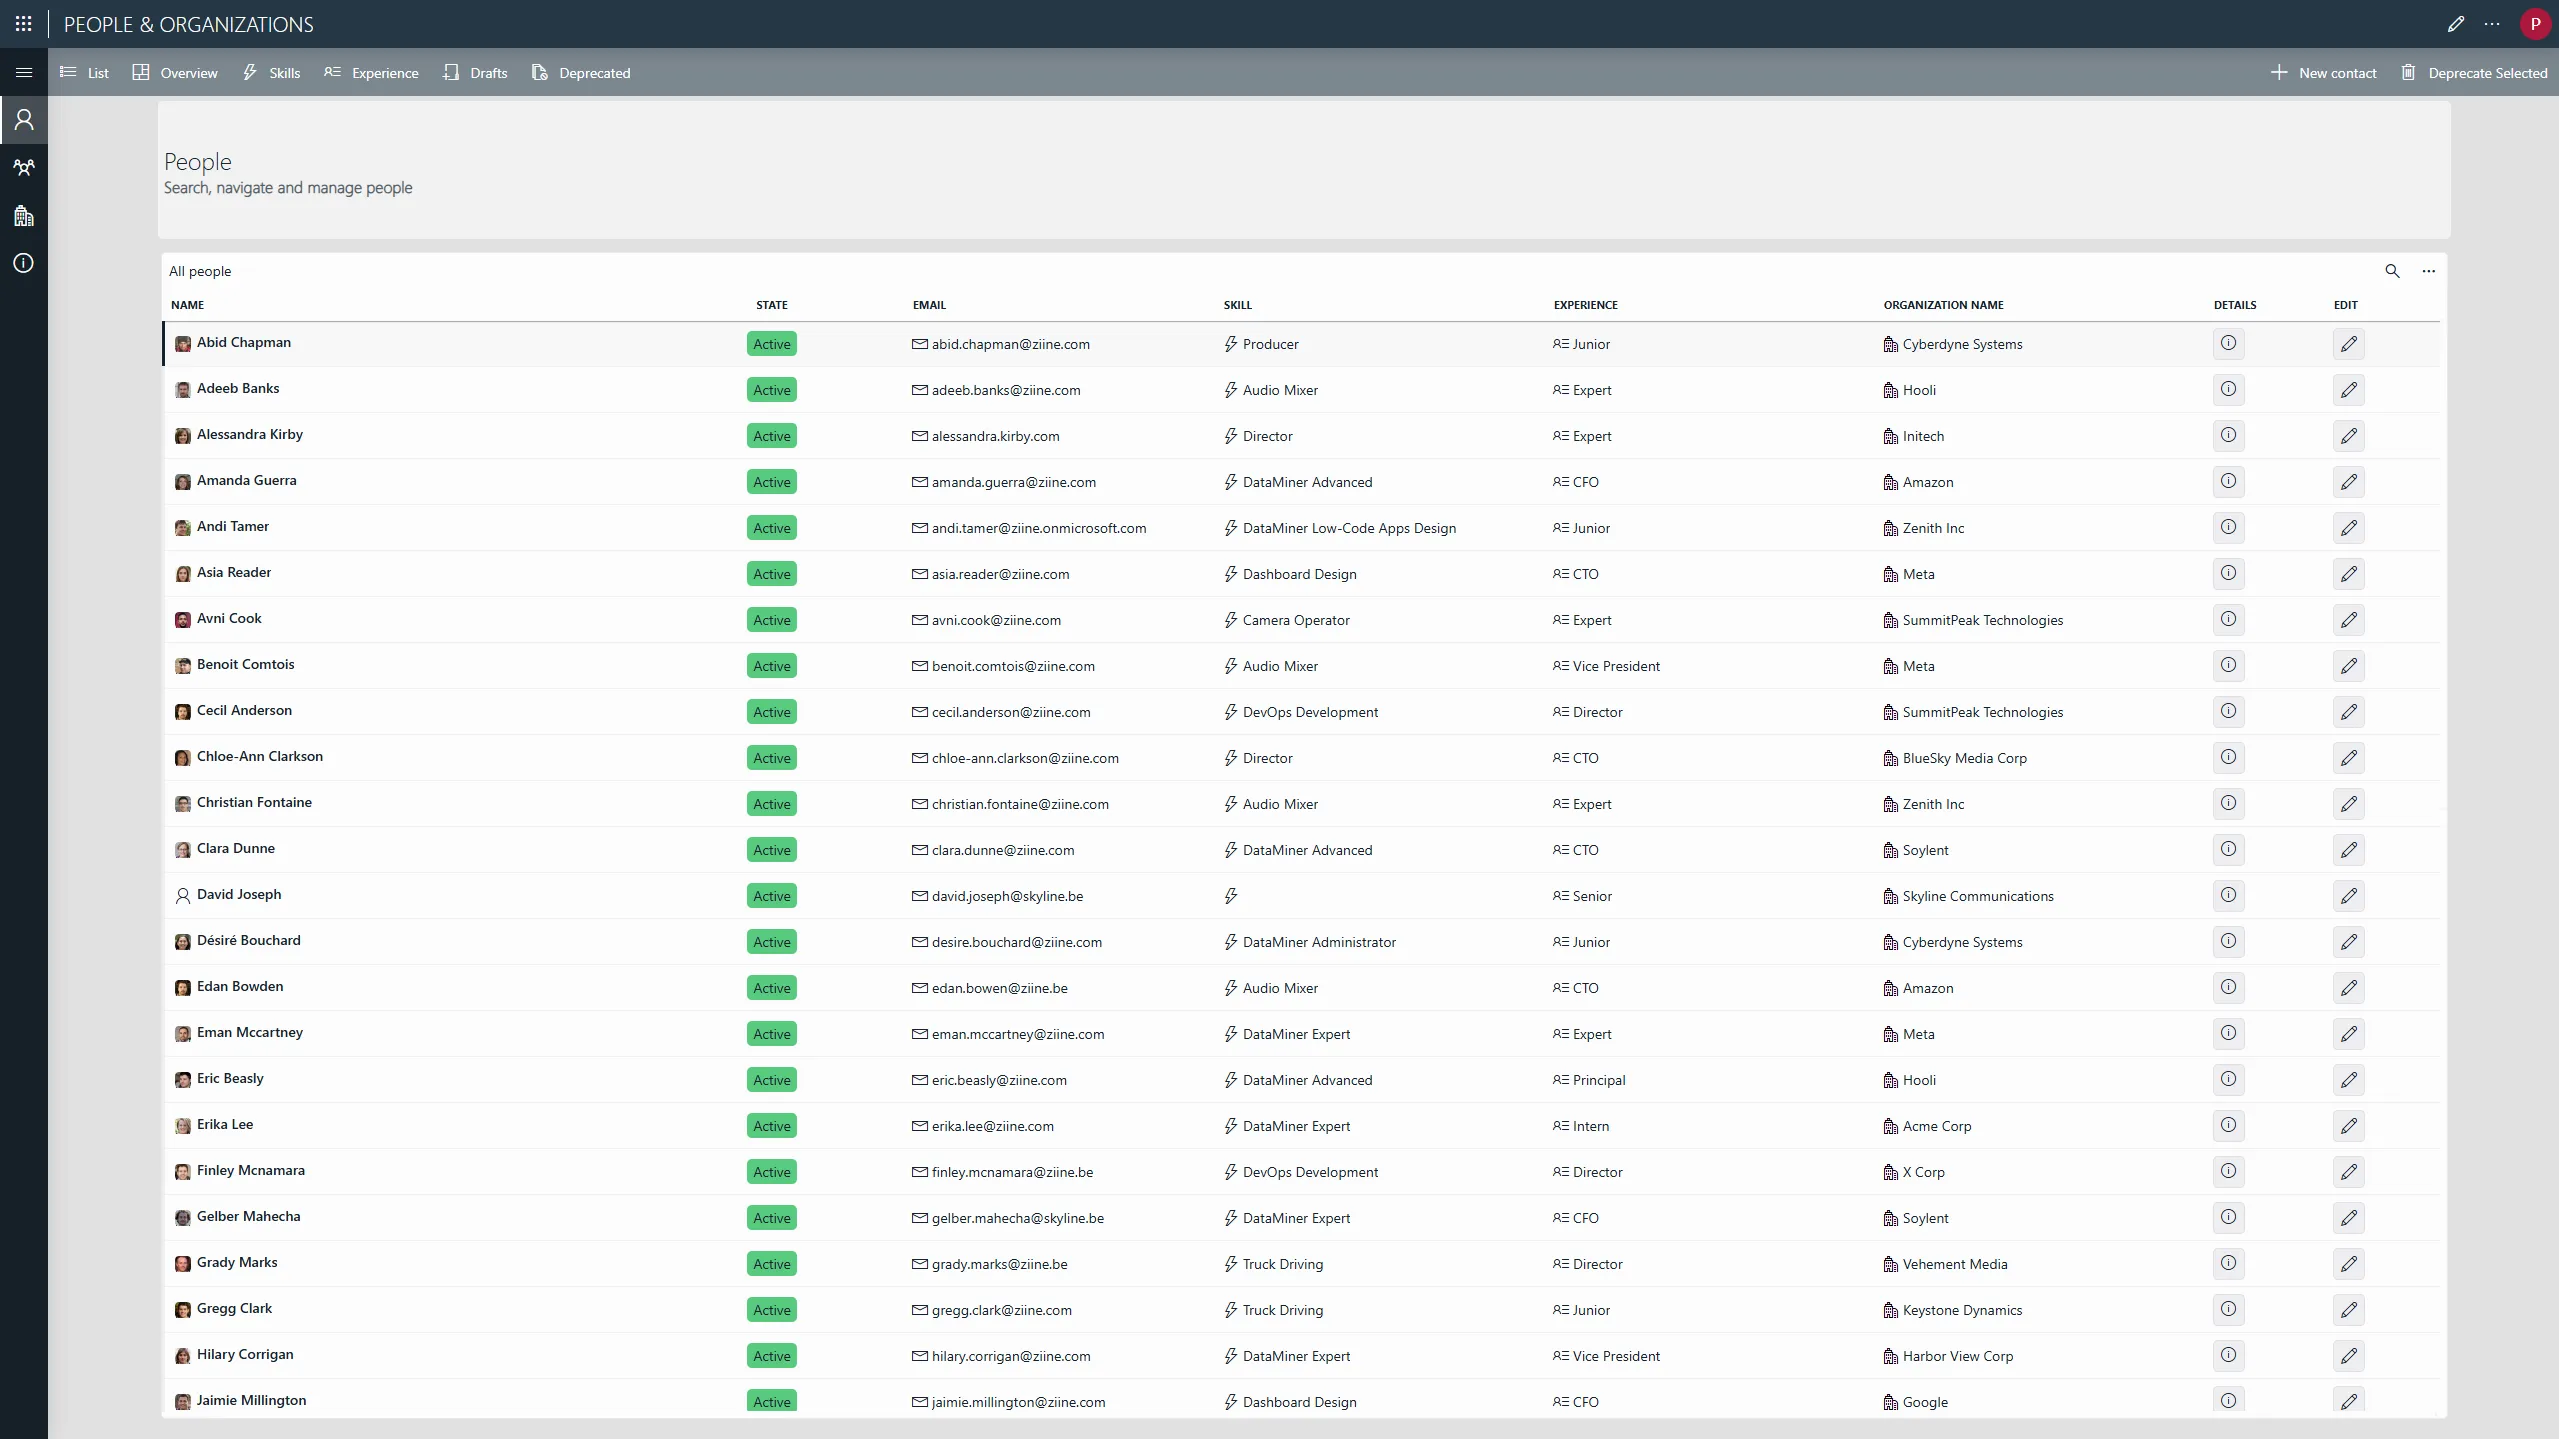Click the Harbor View Corp organization cell
The height and width of the screenshot is (1439, 2559).
[1958, 1356]
